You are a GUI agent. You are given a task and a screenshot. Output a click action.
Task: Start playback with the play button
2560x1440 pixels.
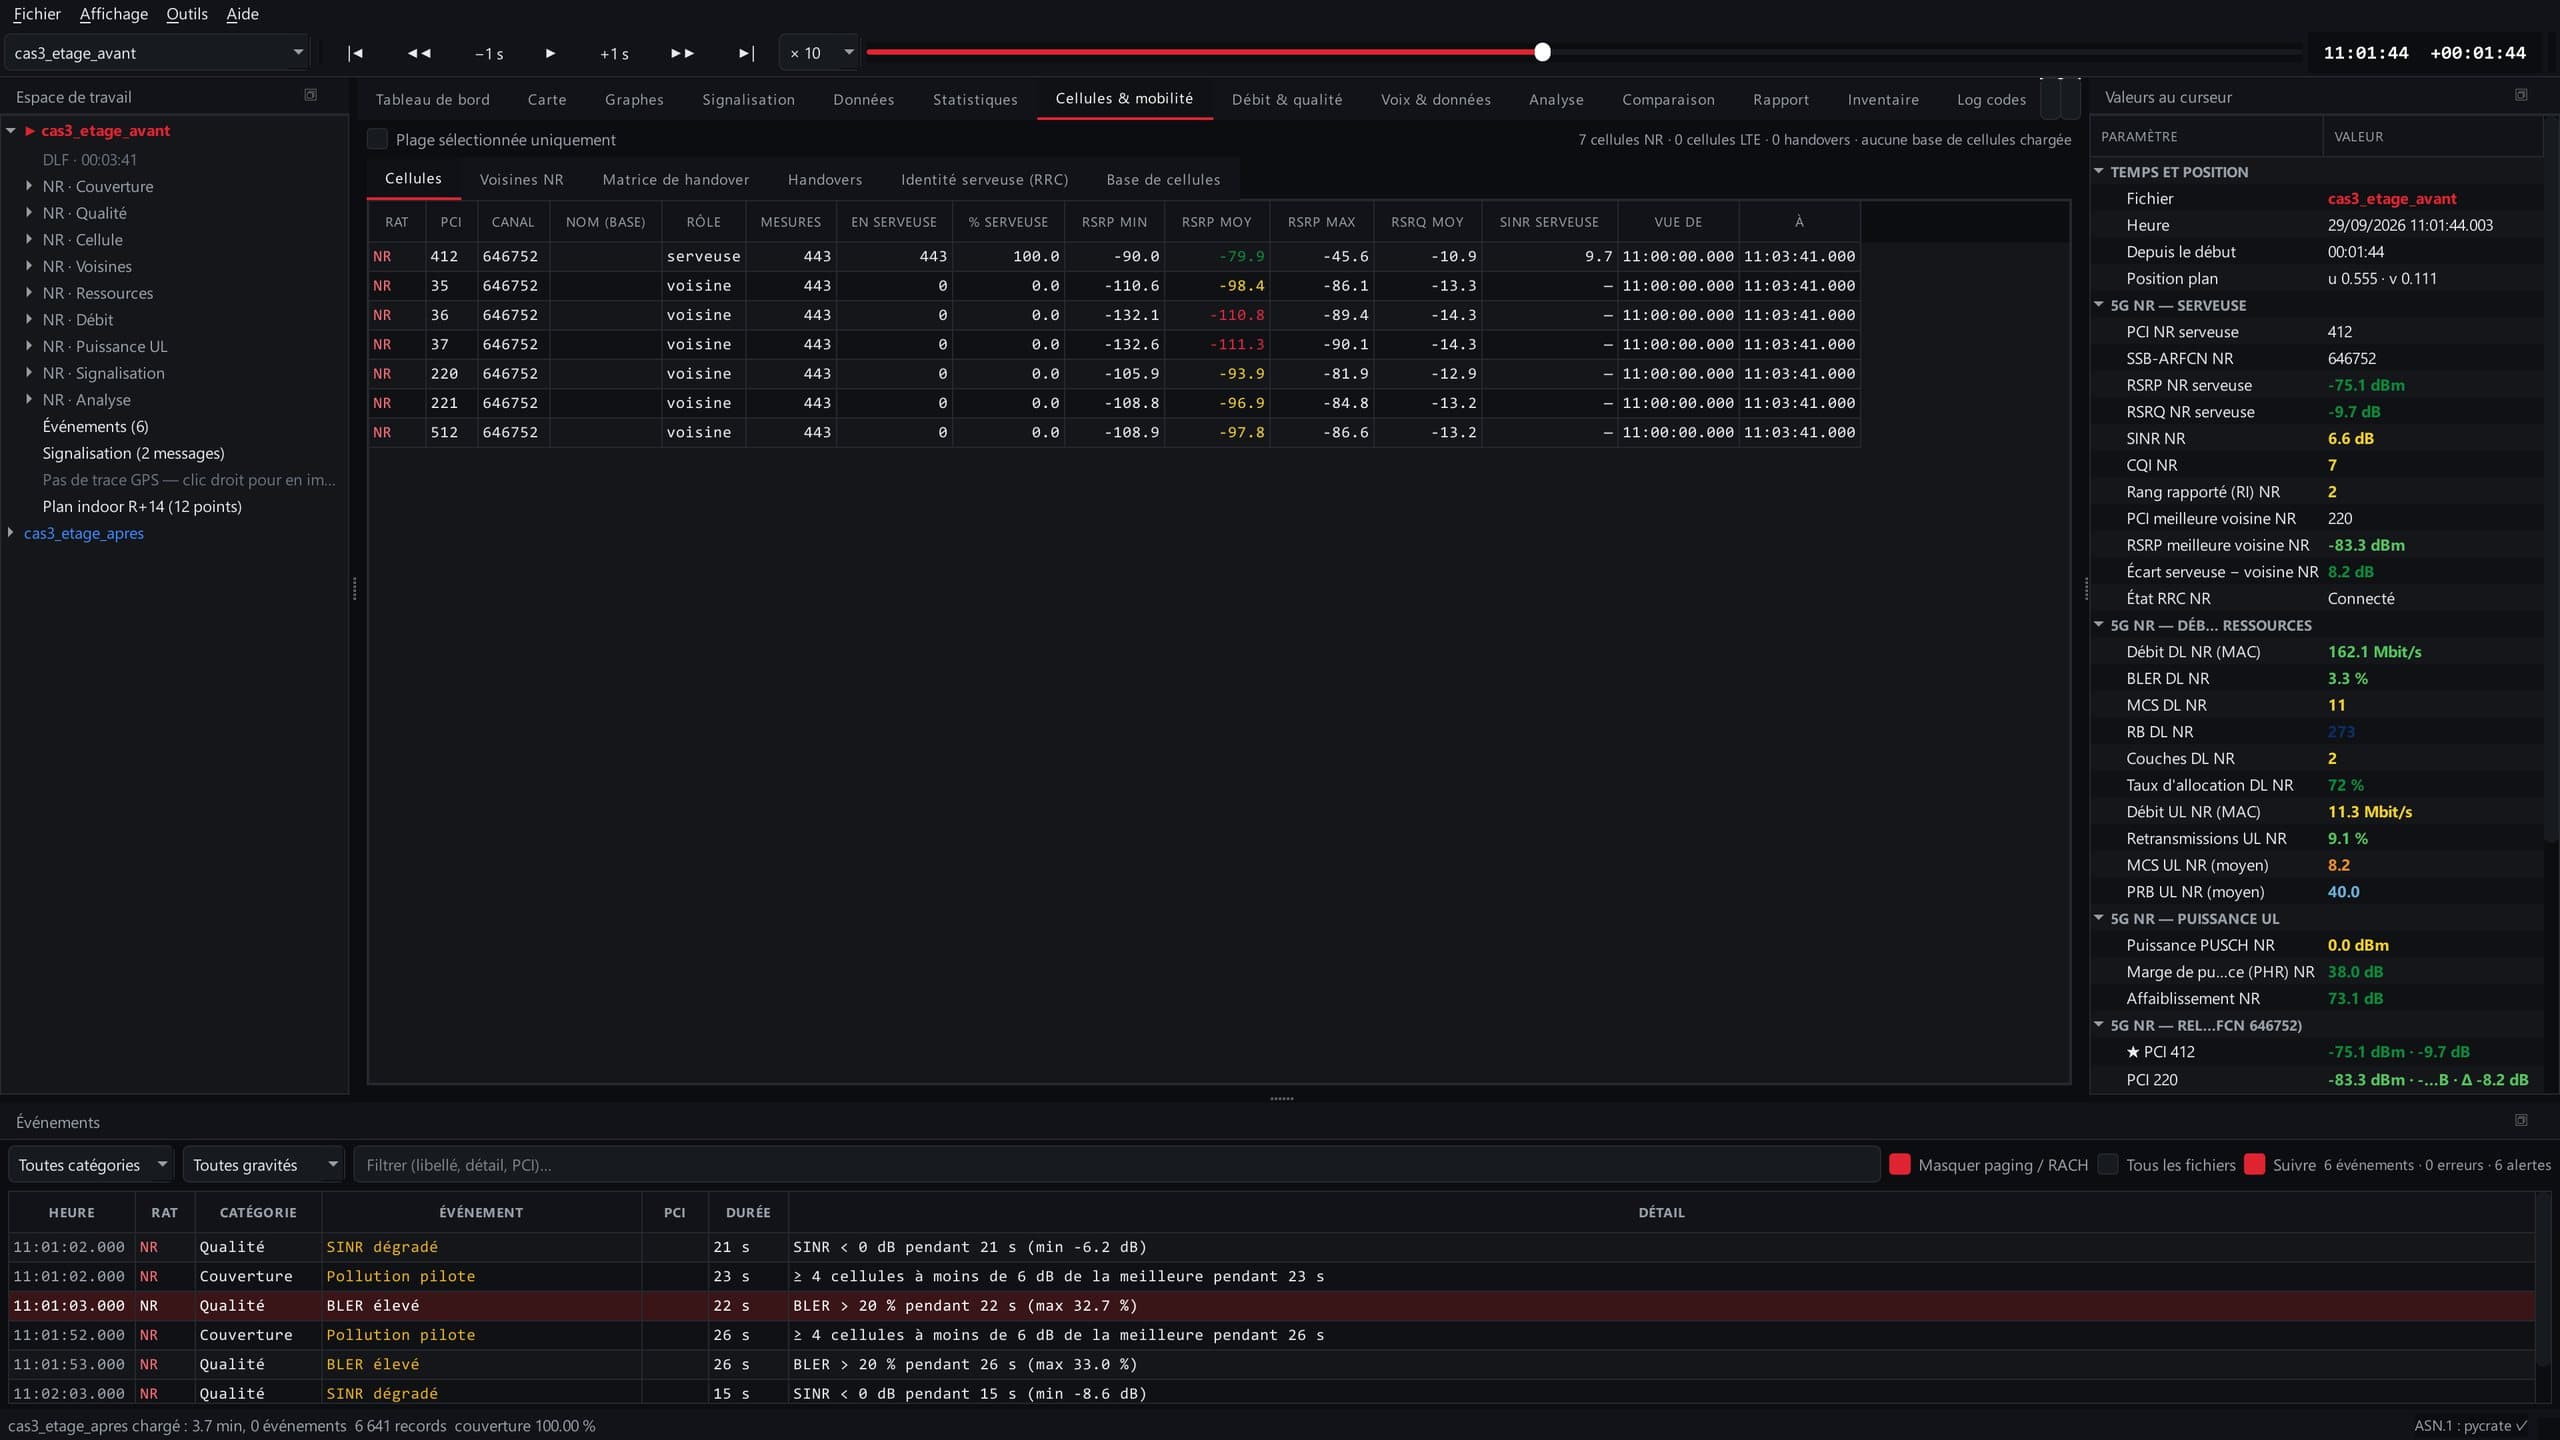click(550, 53)
